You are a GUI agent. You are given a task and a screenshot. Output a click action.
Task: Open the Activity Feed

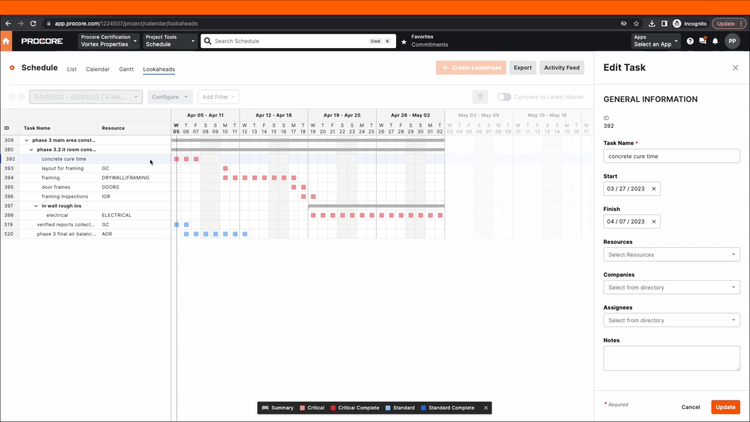pyautogui.click(x=562, y=67)
